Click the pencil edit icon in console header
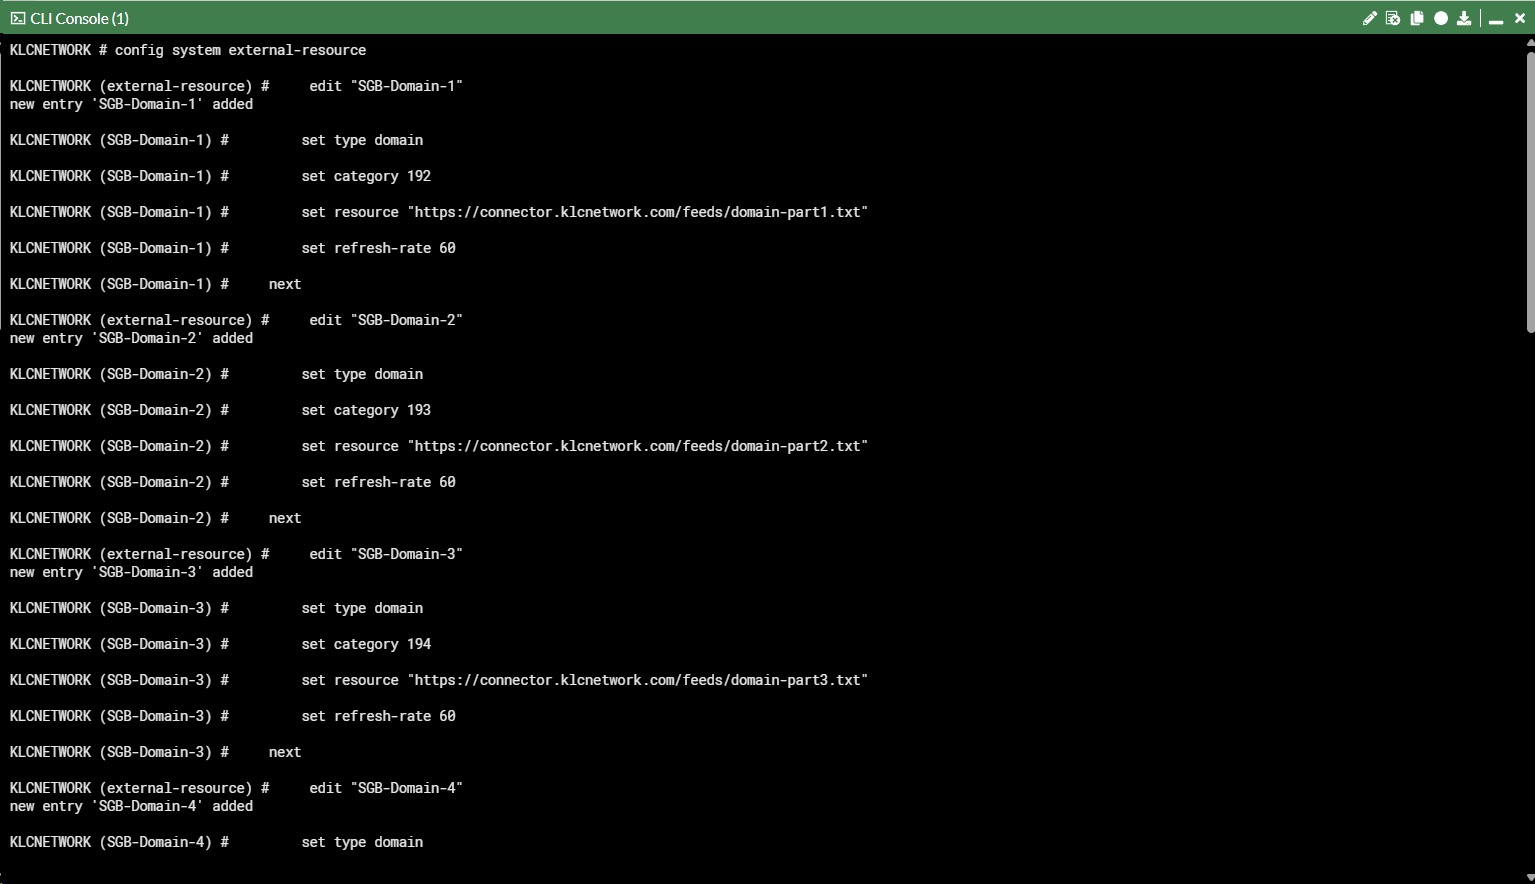1535x884 pixels. (1369, 18)
